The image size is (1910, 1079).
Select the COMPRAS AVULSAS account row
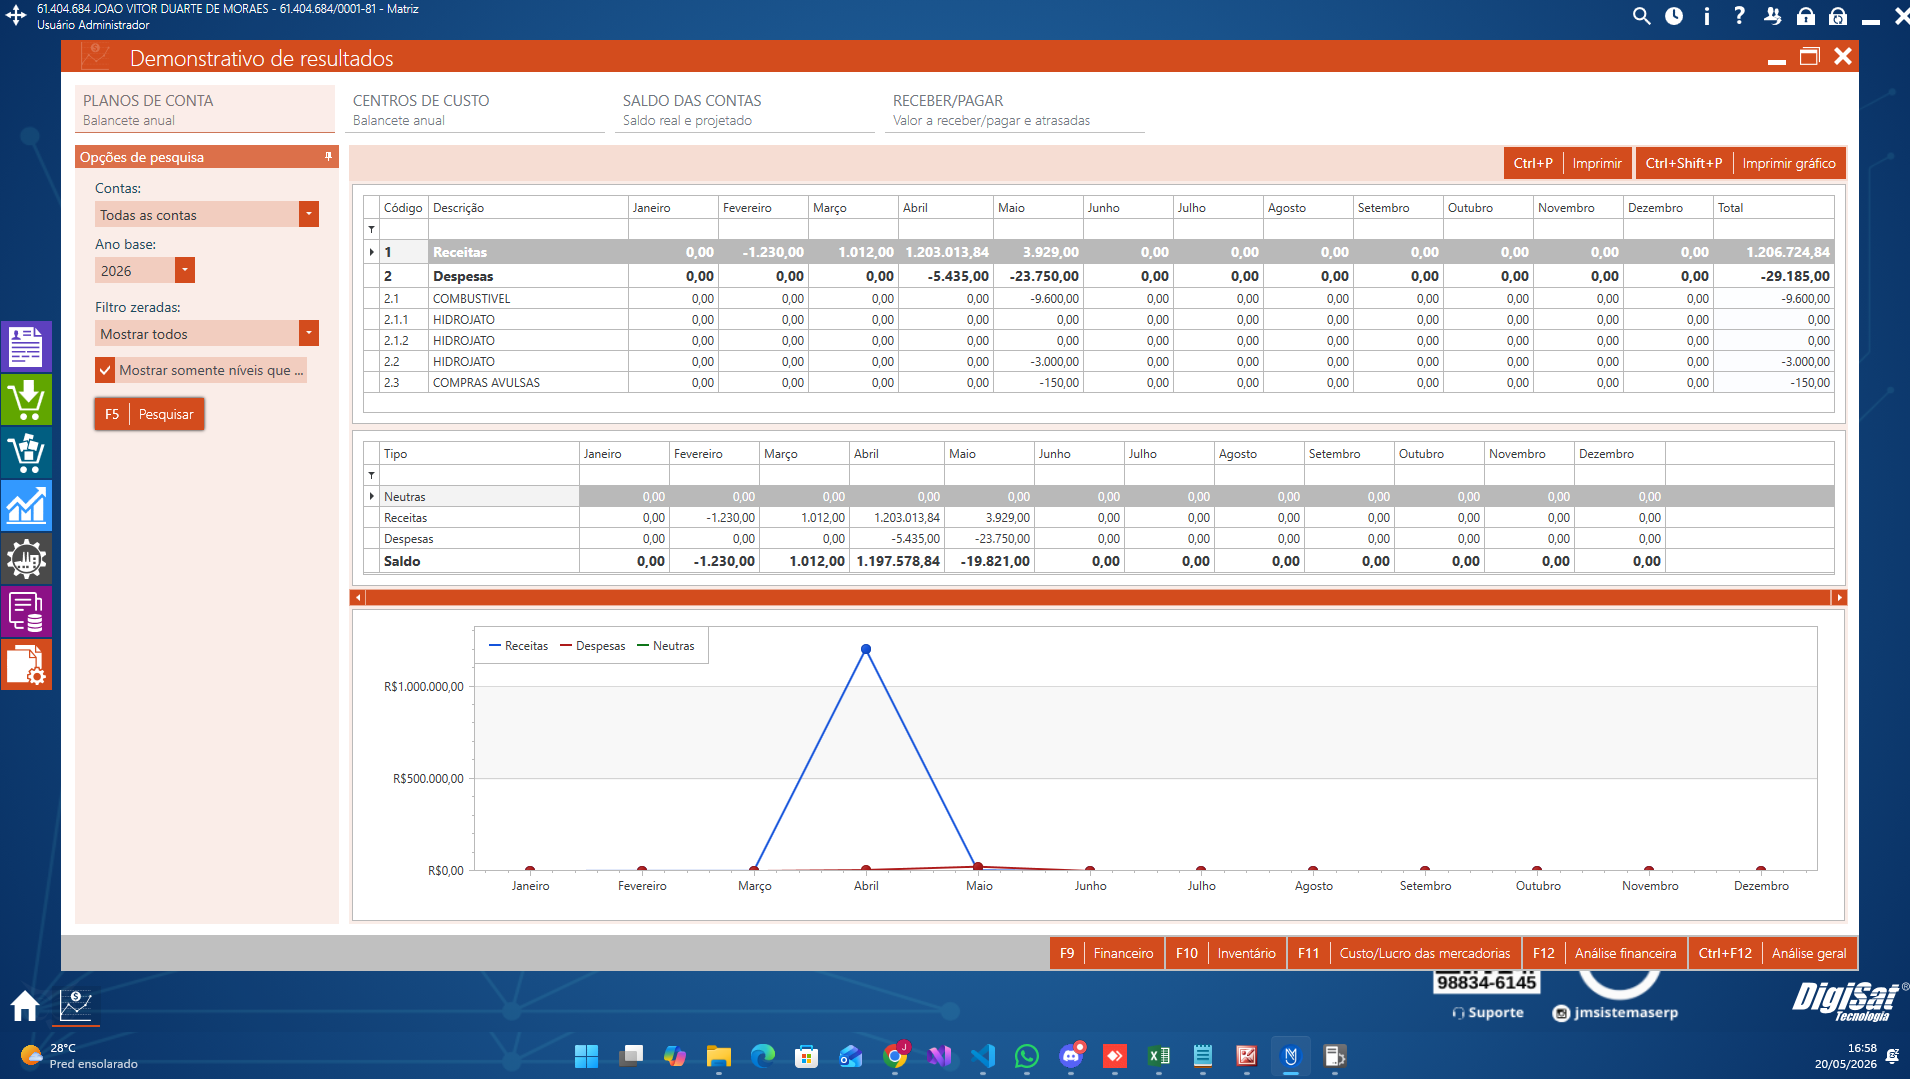(1099, 383)
